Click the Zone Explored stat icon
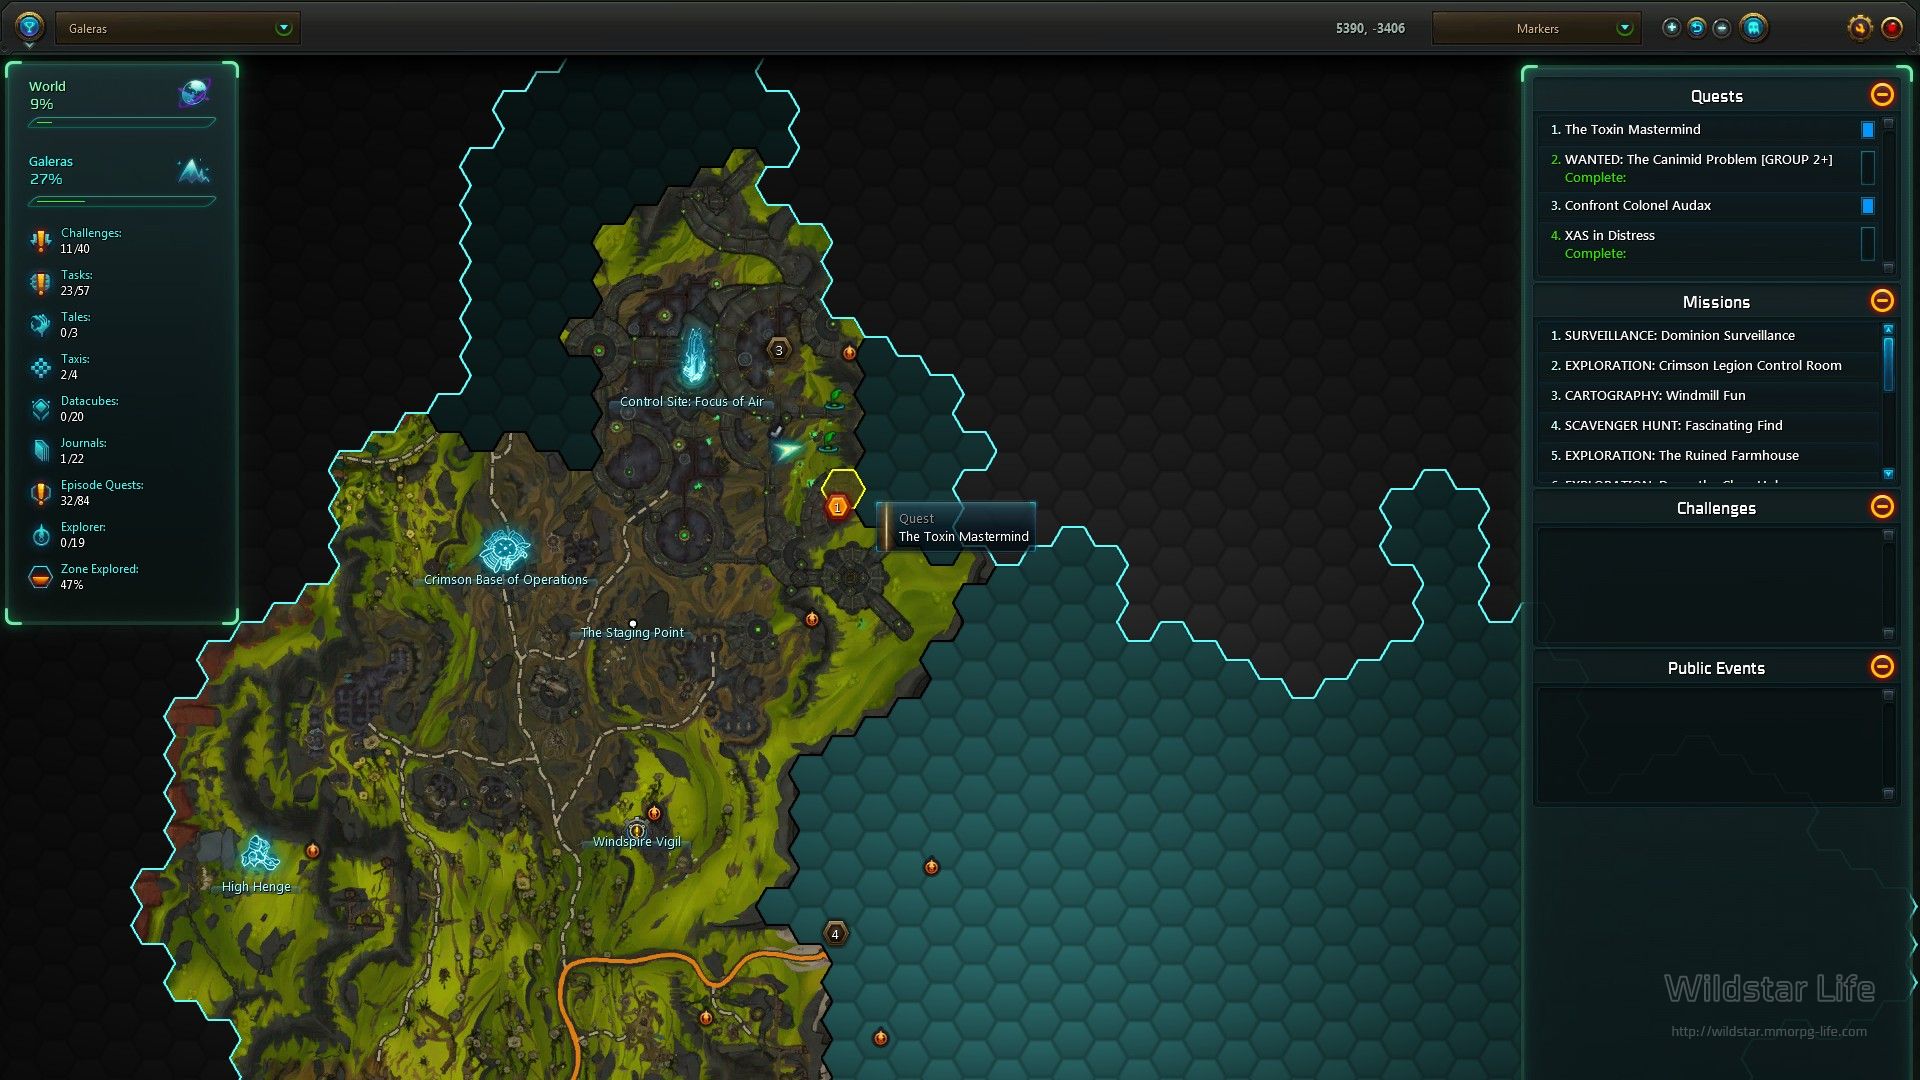The height and width of the screenshot is (1080, 1920). pyautogui.click(x=40, y=577)
